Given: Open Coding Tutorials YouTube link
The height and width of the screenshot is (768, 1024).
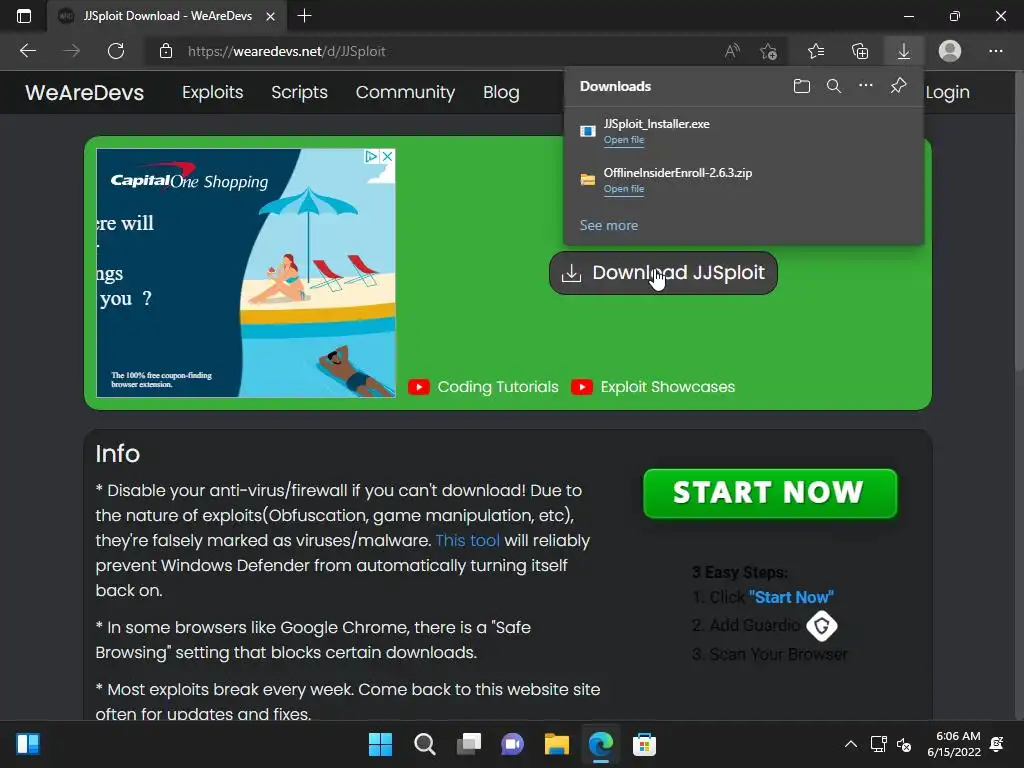Looking at the screenshot, I should pyautogui.click(x=483, y=387).
